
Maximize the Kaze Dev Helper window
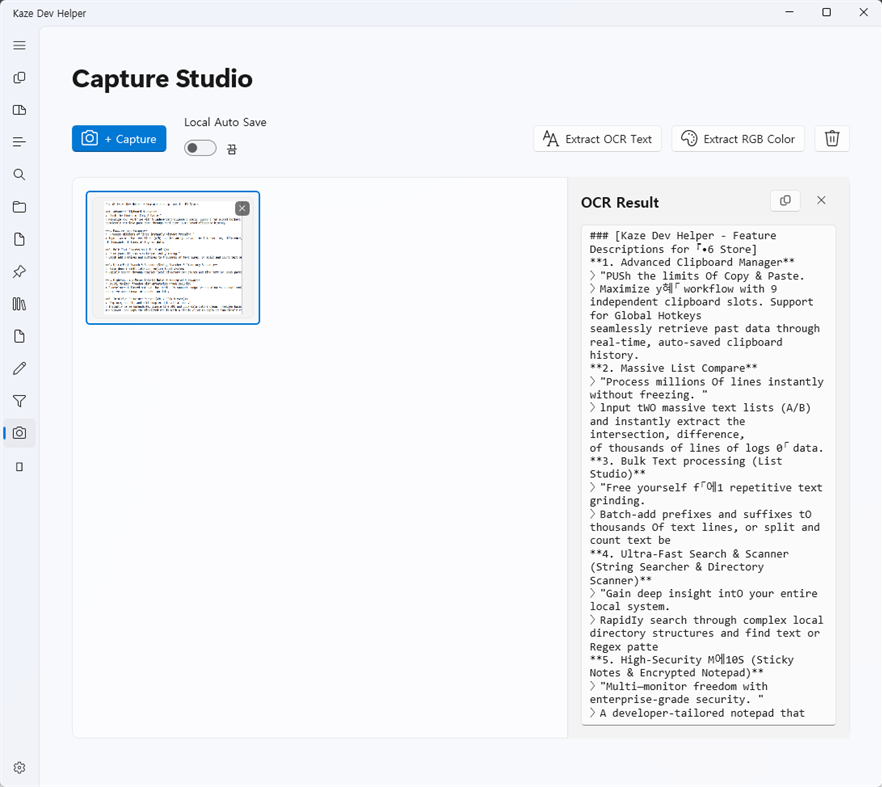click(826, 12)
